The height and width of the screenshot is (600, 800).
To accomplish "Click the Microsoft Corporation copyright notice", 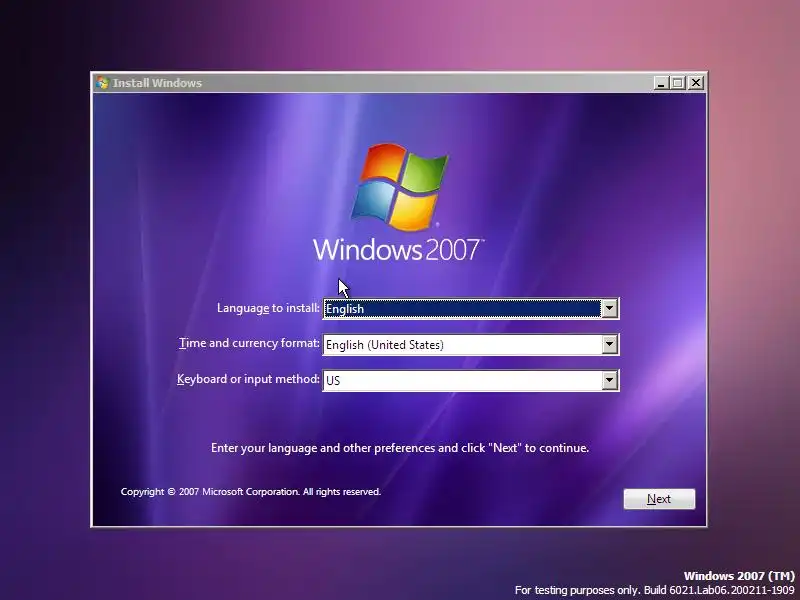I will tap(251, 492).
